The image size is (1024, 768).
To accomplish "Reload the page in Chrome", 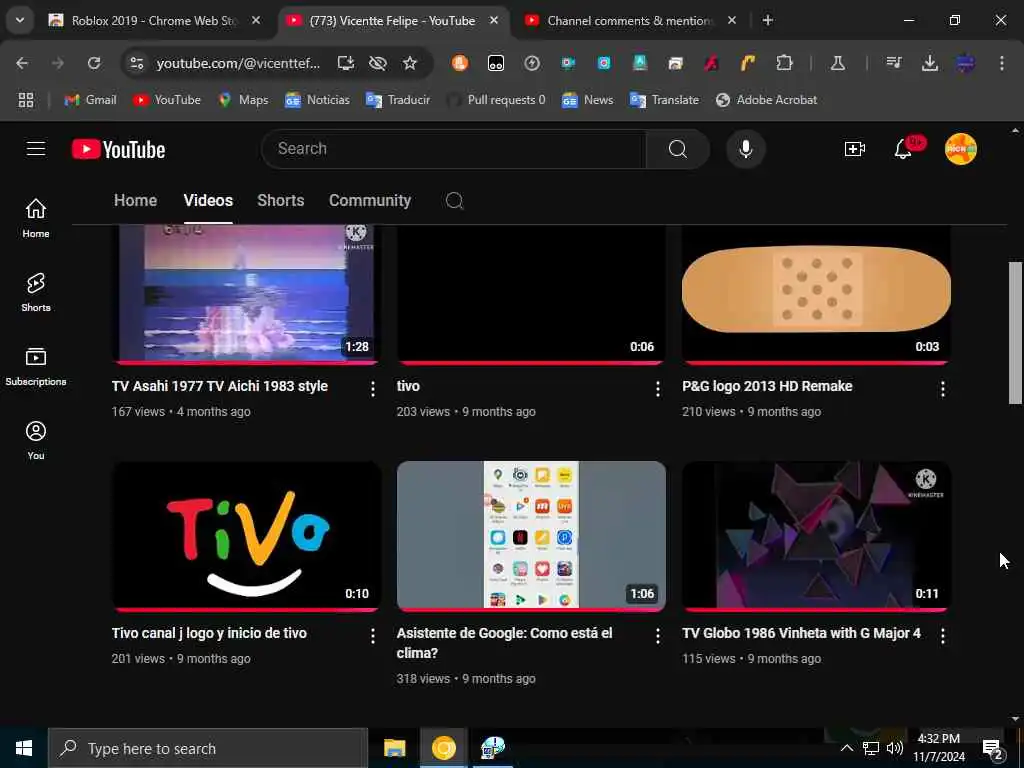I will [94, 63].
